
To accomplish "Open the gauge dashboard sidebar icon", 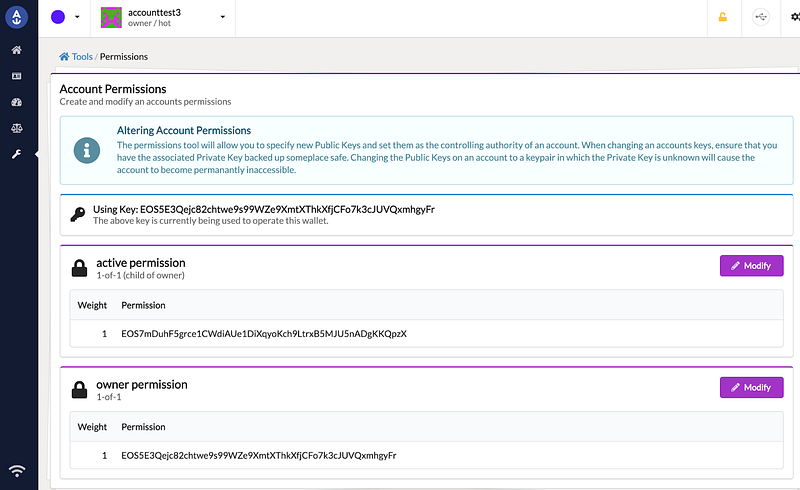I will tap(17, 102).
